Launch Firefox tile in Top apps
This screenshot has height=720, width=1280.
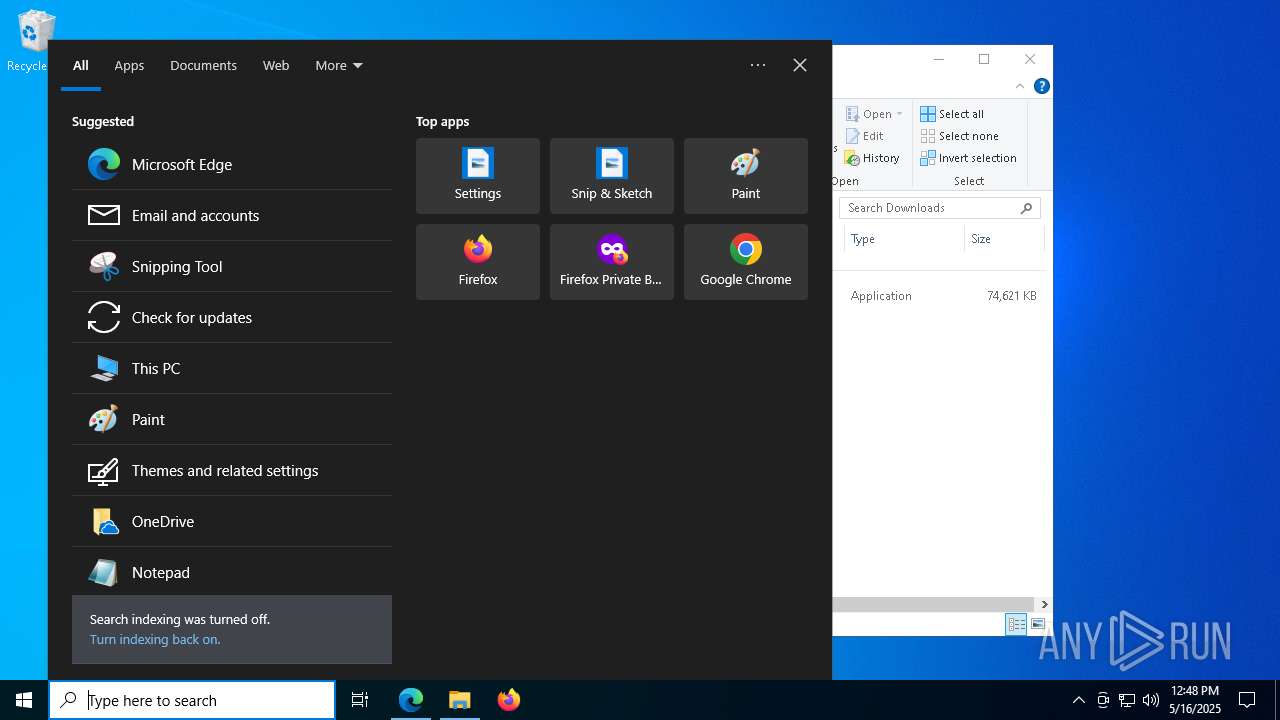(478, 262)
